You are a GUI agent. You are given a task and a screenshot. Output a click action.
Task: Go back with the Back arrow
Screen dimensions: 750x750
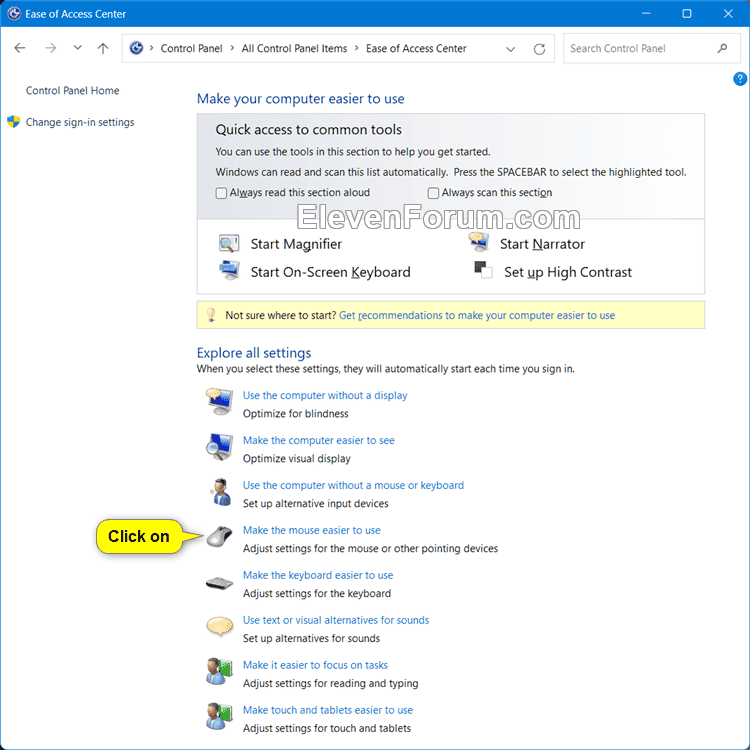20,48
